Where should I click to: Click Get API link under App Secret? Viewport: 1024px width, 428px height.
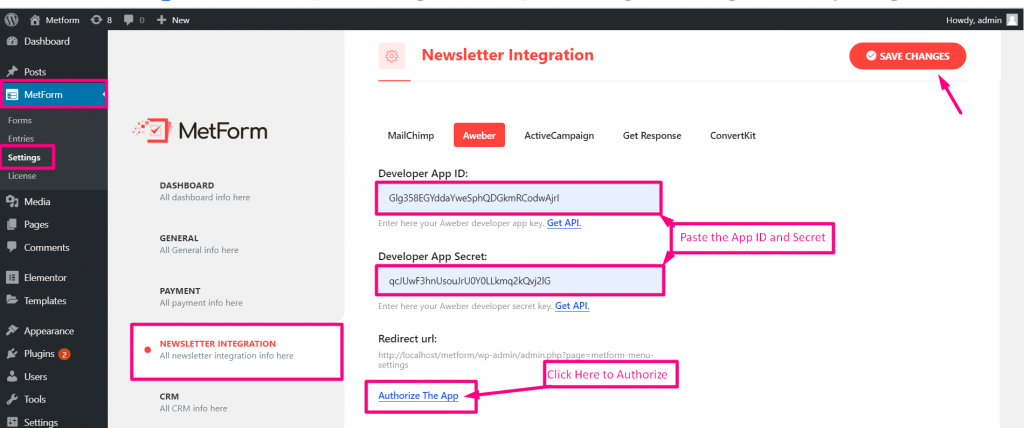pos(572,305)
